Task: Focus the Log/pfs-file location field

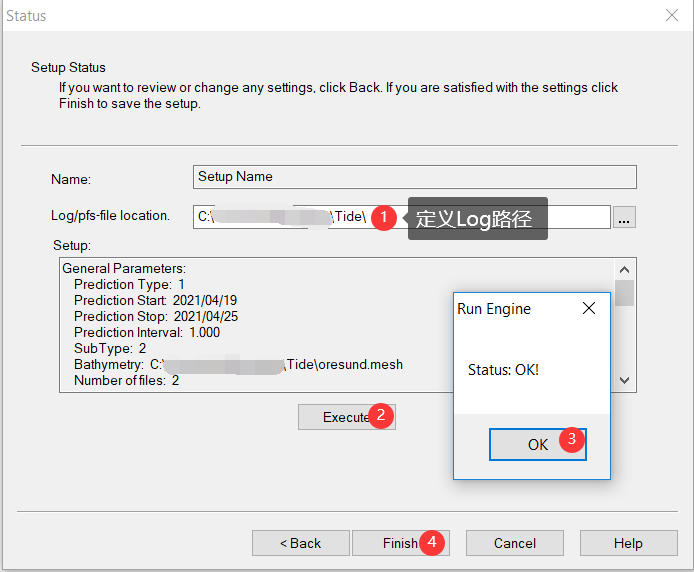Action: 280,217
